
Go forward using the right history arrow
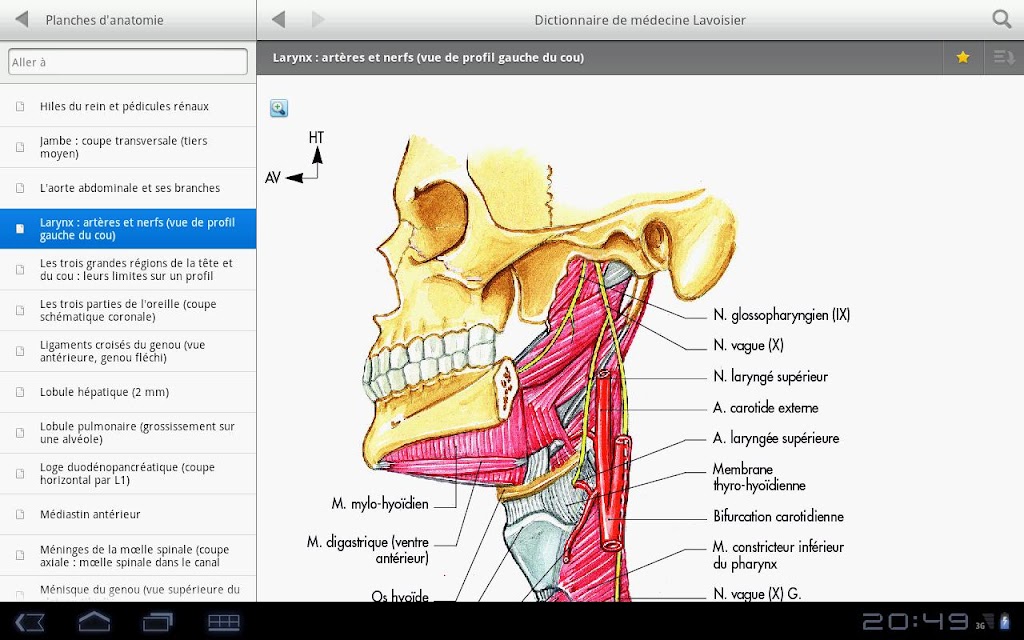click(318, 20)
